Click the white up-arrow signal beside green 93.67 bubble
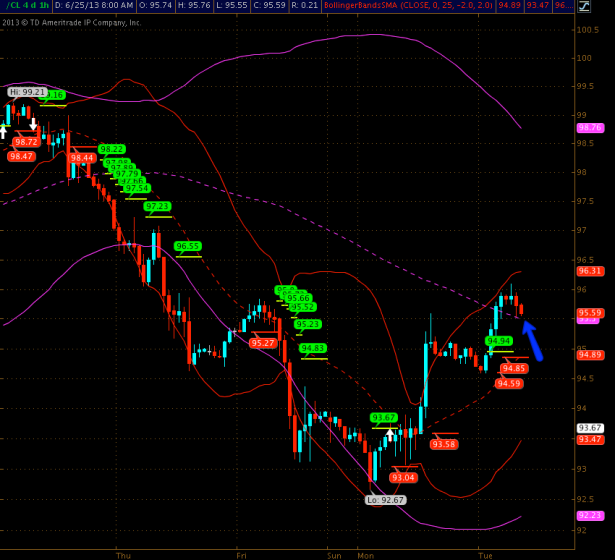This screenshot has height=560, width=615. coord(389,435)
